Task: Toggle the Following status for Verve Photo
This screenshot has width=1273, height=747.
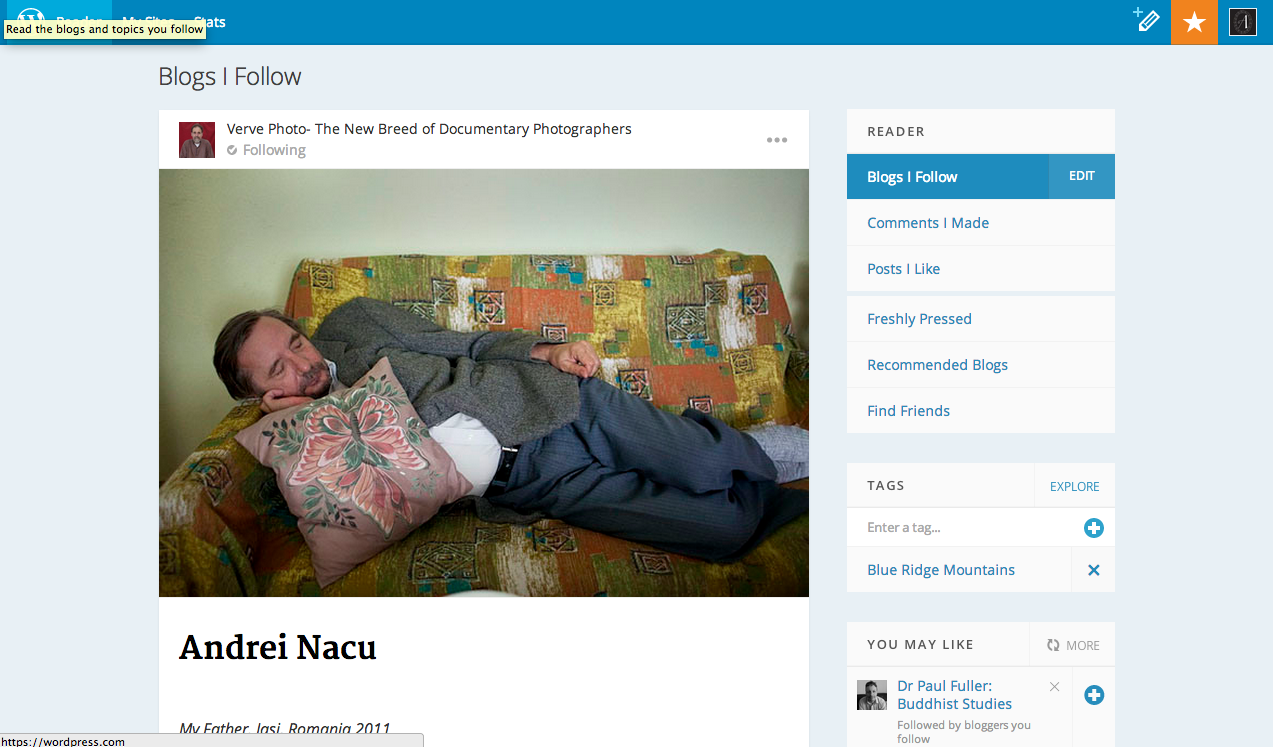Action: coord(267,150)
